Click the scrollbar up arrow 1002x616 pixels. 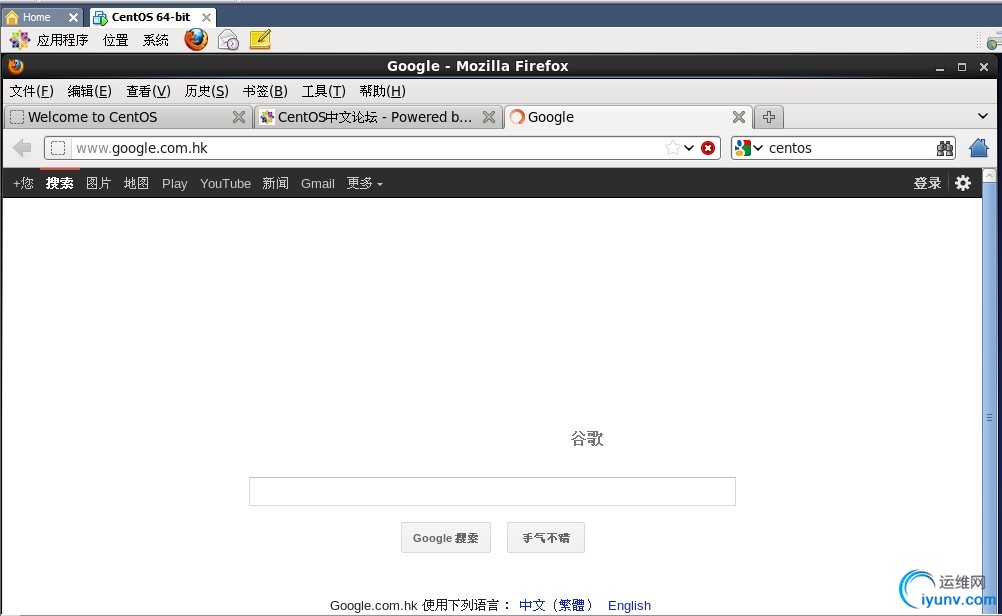[x=989, y=175]
